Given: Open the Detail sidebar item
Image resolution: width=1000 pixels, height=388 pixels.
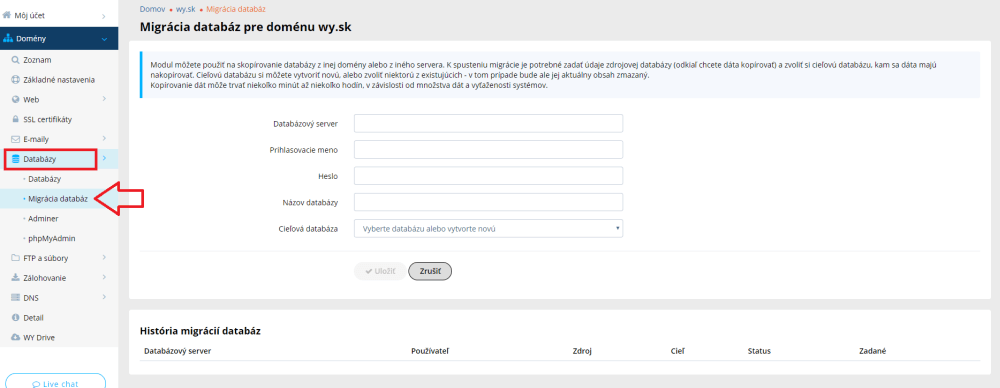Looking at the screenshot, I should point(33,318).
